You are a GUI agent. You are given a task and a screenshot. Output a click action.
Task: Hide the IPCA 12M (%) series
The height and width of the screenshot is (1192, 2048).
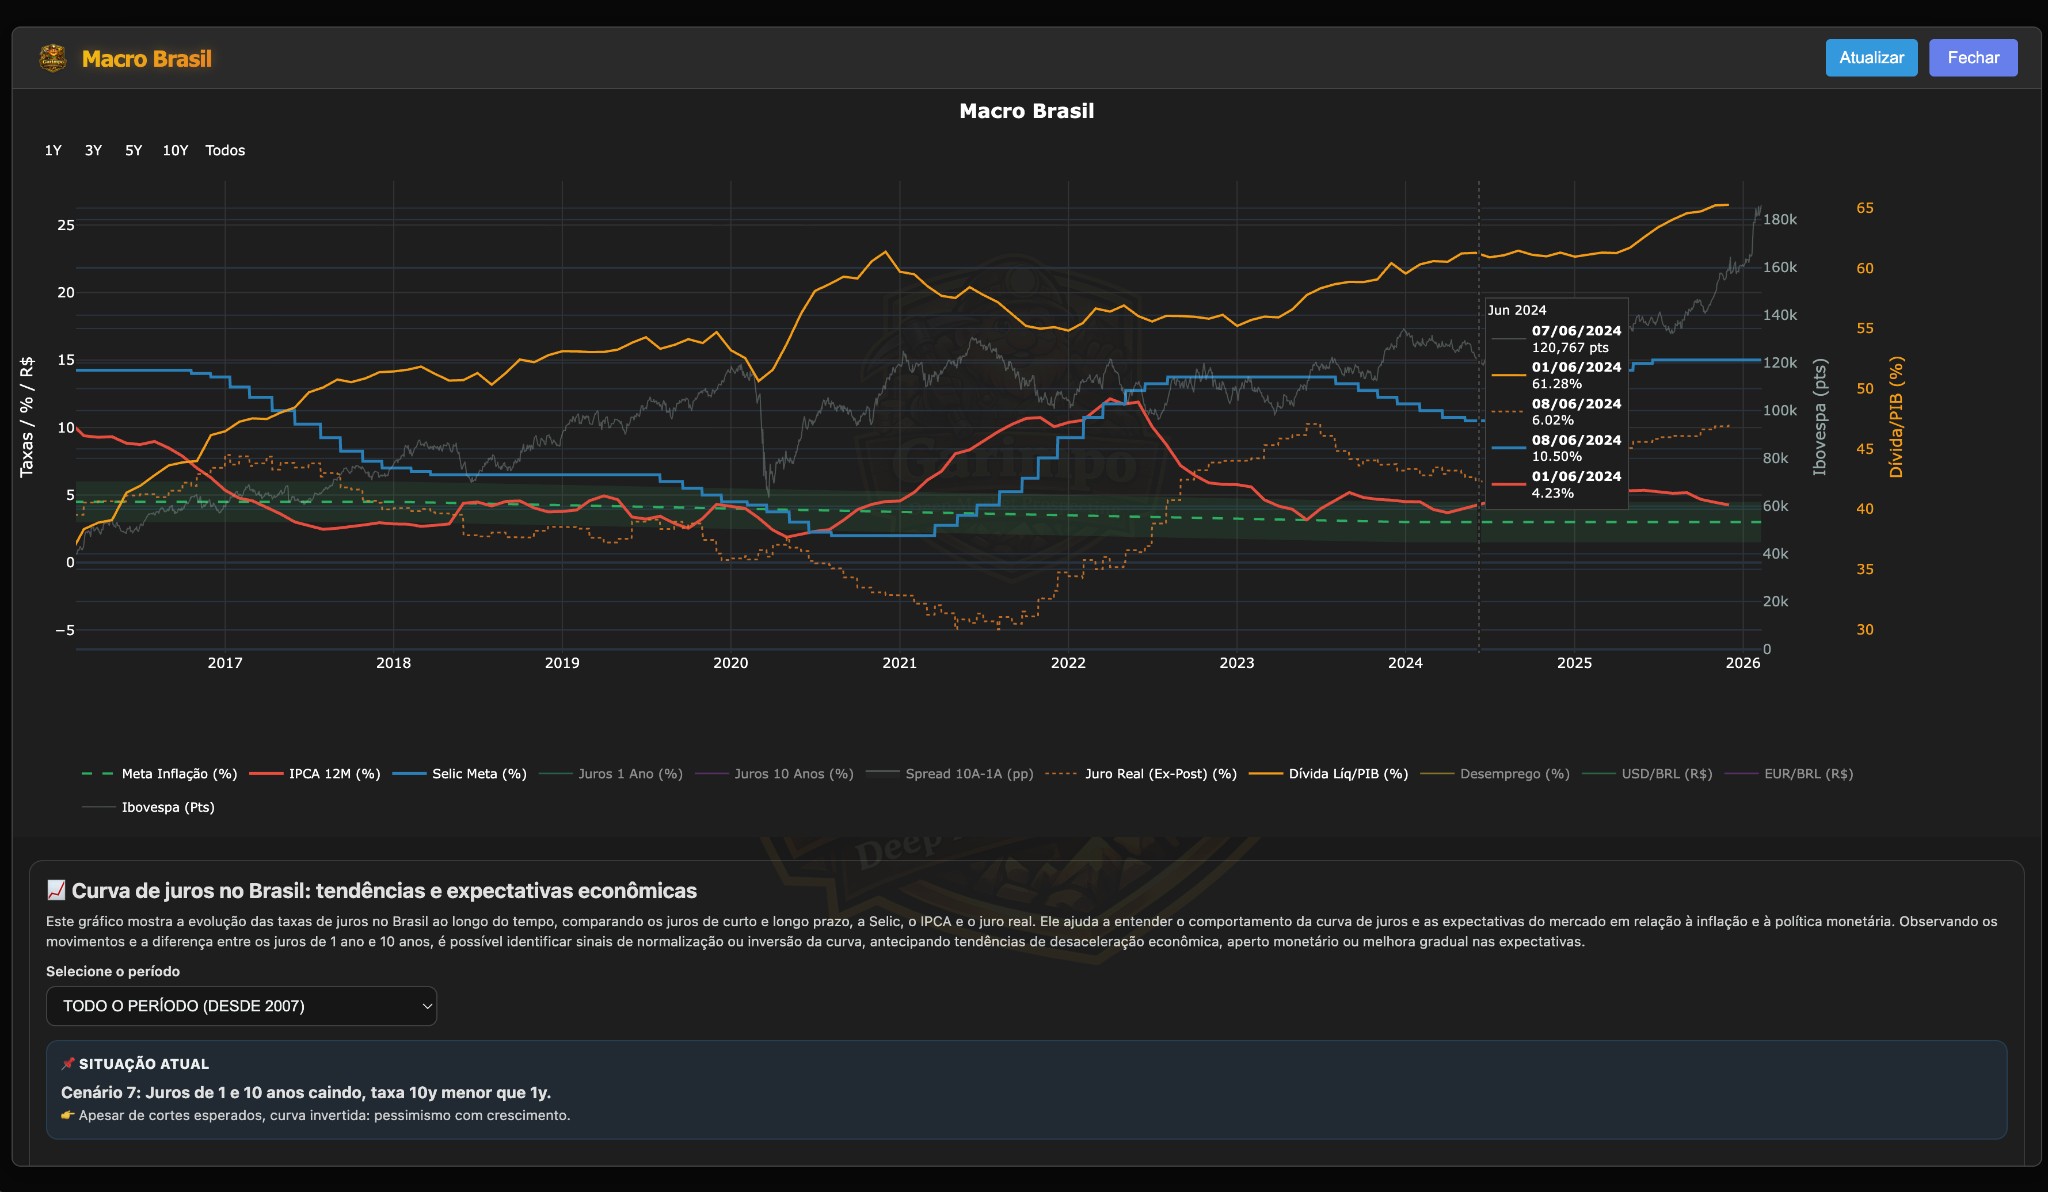[334, 774]
